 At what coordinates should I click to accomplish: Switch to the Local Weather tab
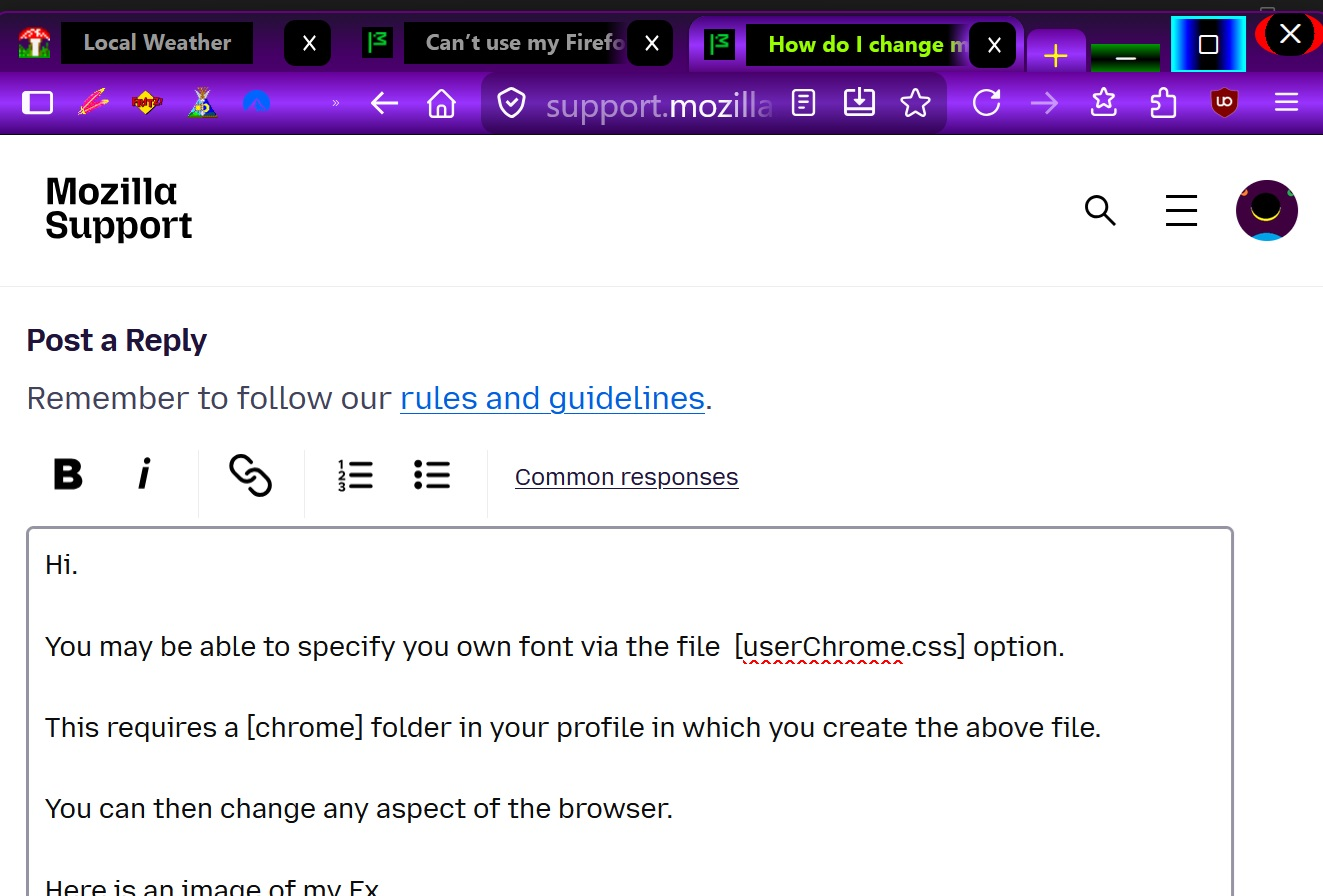(157, 43)
